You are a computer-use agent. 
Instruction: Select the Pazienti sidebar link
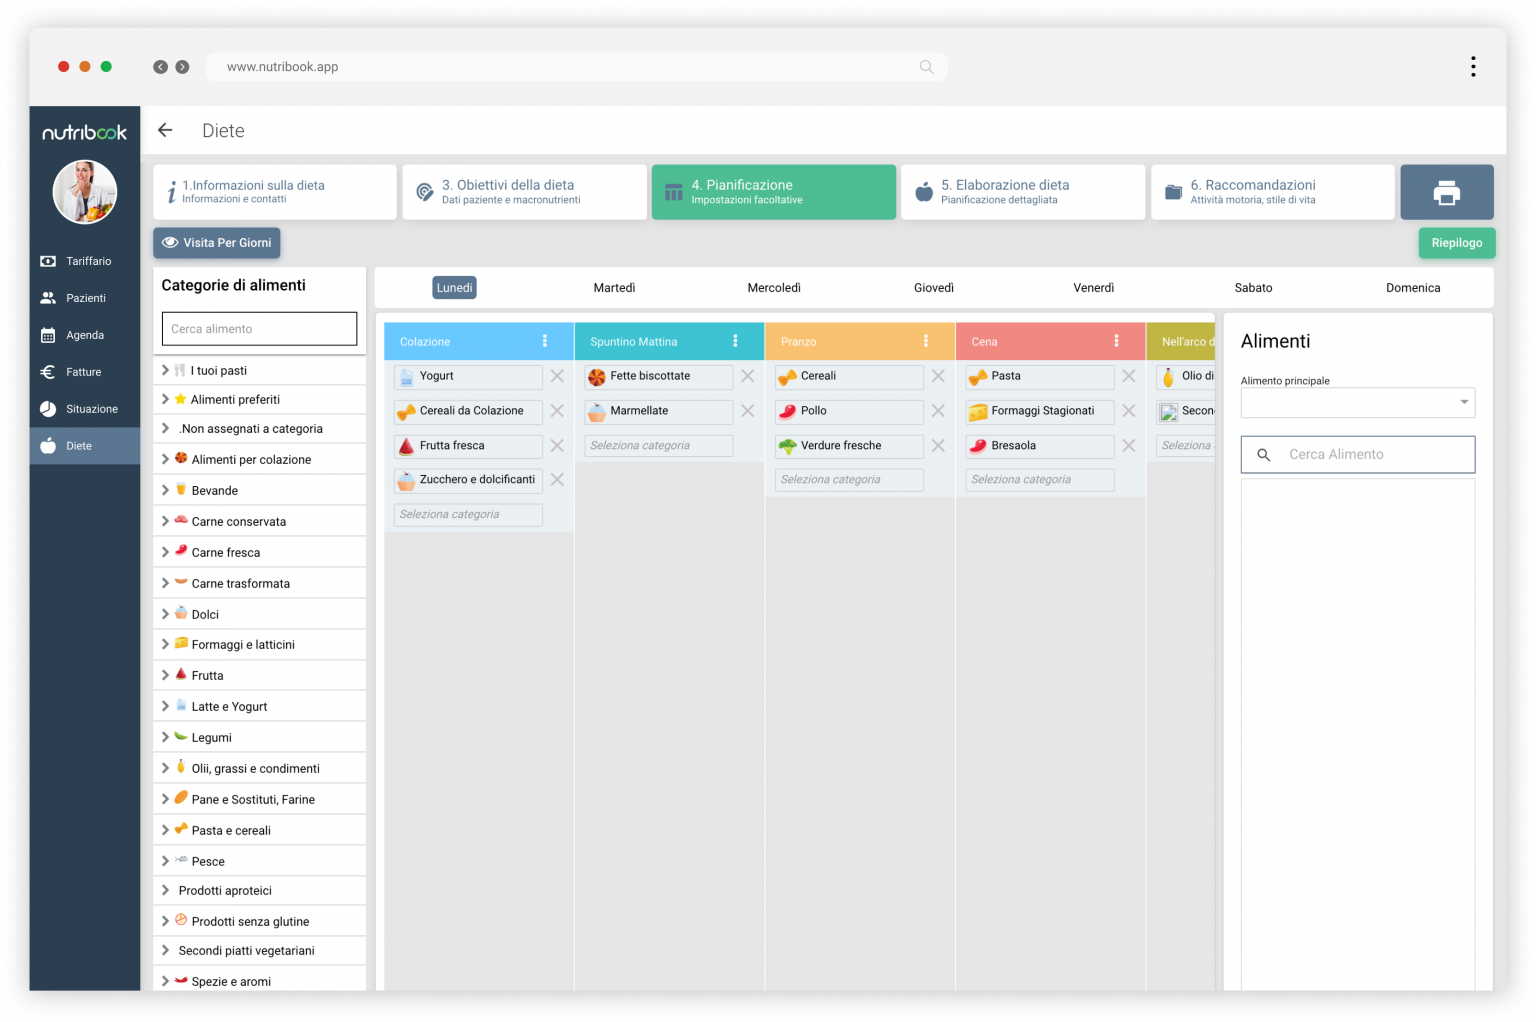tap(85, 298)
